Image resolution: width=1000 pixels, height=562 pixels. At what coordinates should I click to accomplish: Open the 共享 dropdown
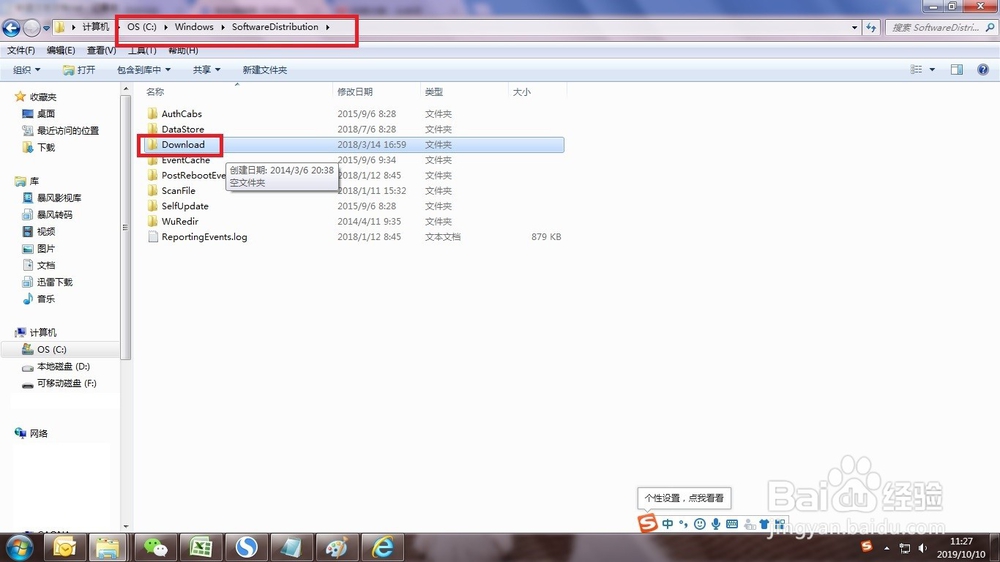point(206,70)
